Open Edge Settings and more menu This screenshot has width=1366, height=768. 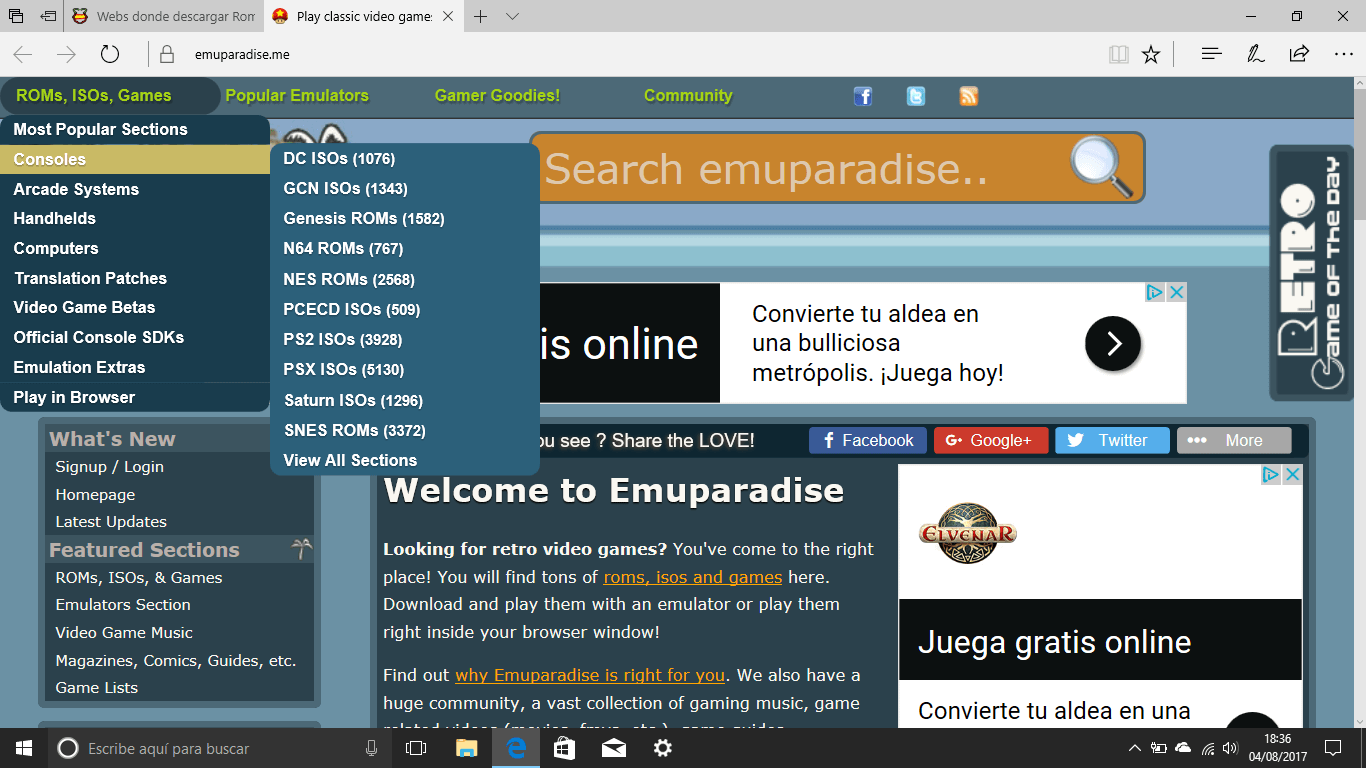pos(1343,54)
